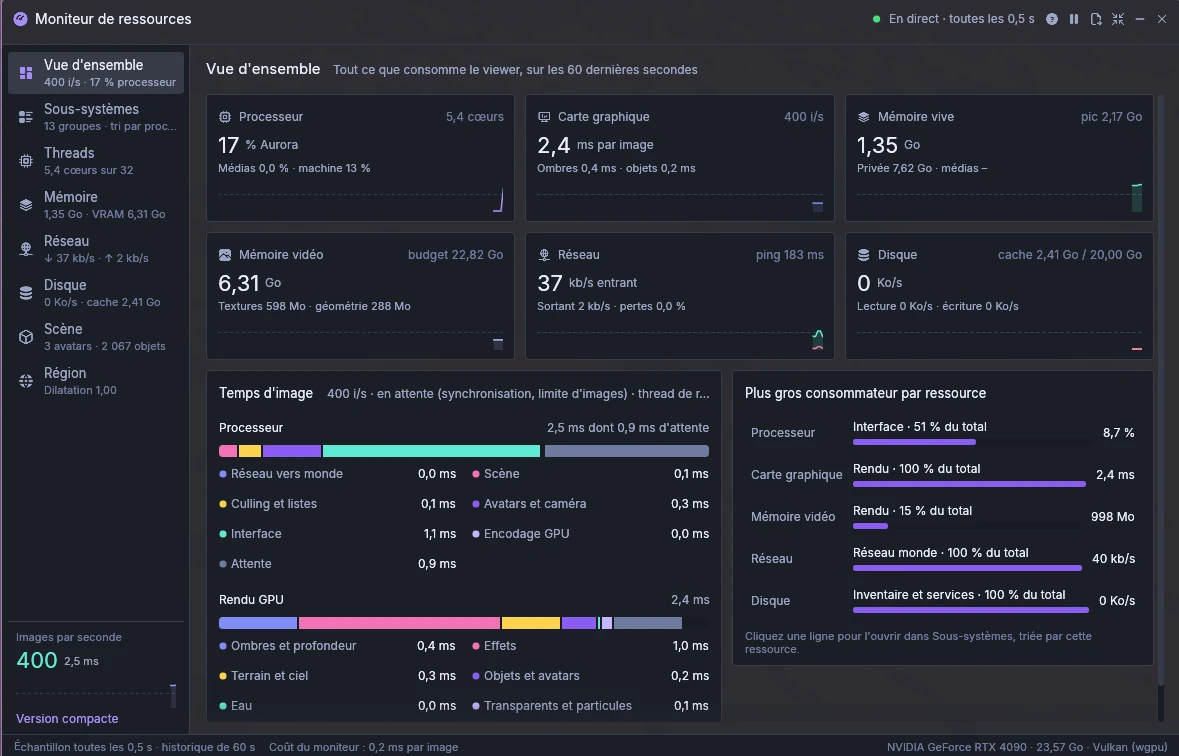Click the 400 images par seconde value

pos(37,660)
